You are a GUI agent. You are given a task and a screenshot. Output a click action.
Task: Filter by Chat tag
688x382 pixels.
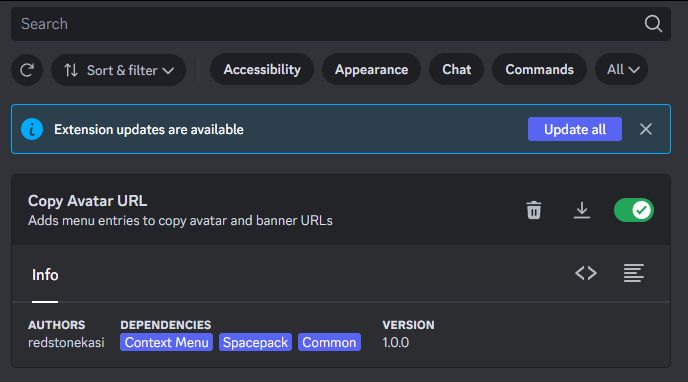tap(456, 69)
